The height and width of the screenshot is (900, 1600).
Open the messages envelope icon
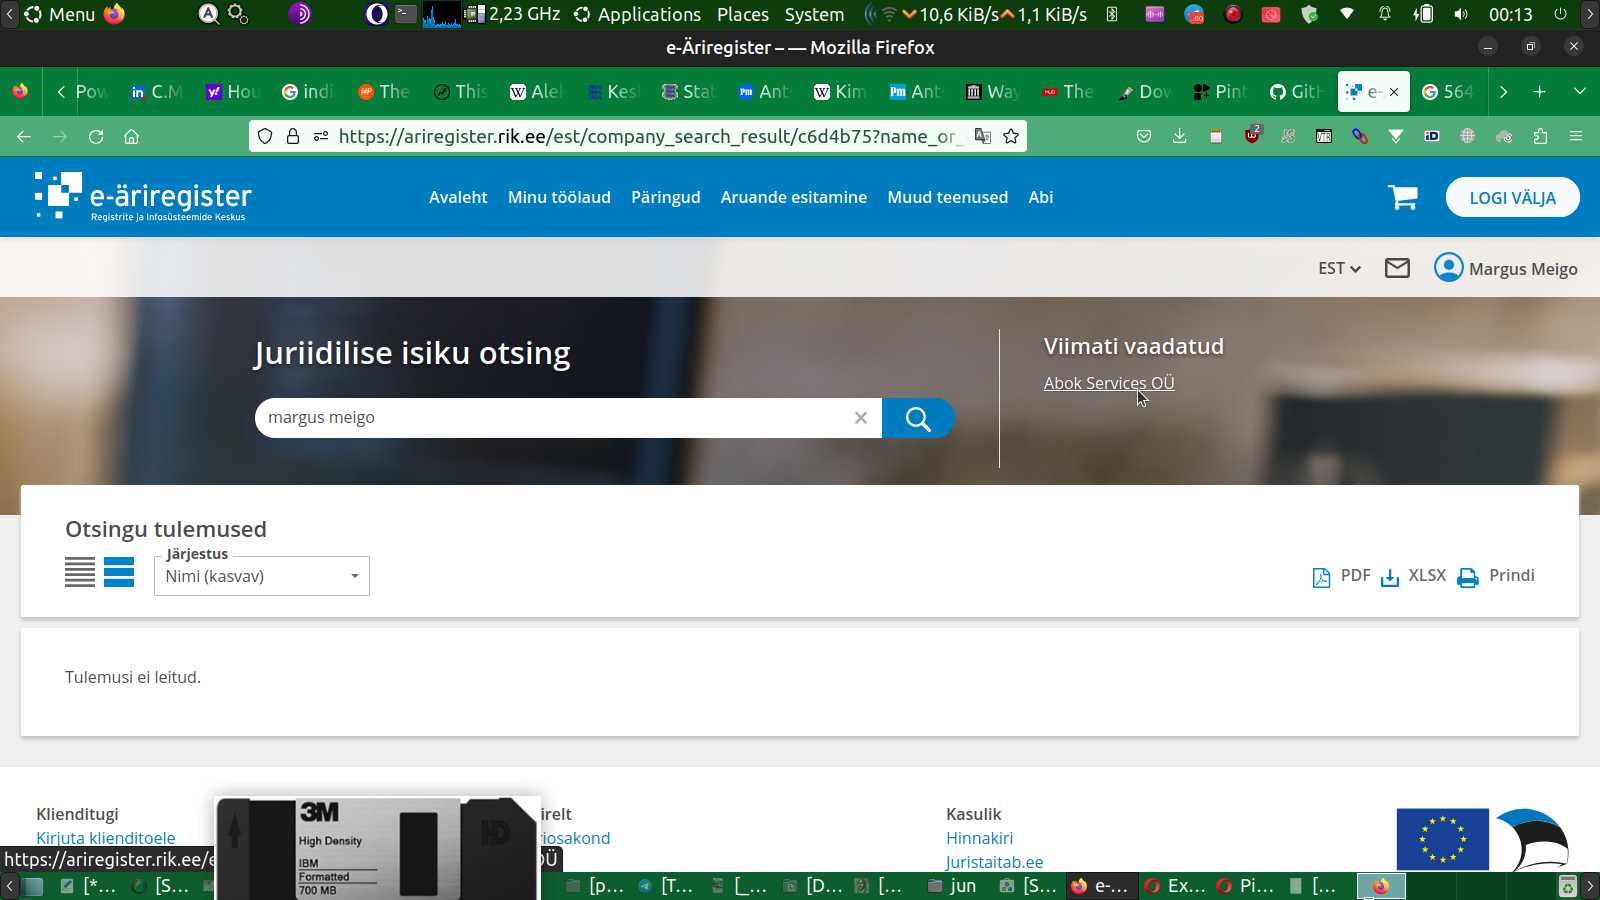[x=1397, y=268]
